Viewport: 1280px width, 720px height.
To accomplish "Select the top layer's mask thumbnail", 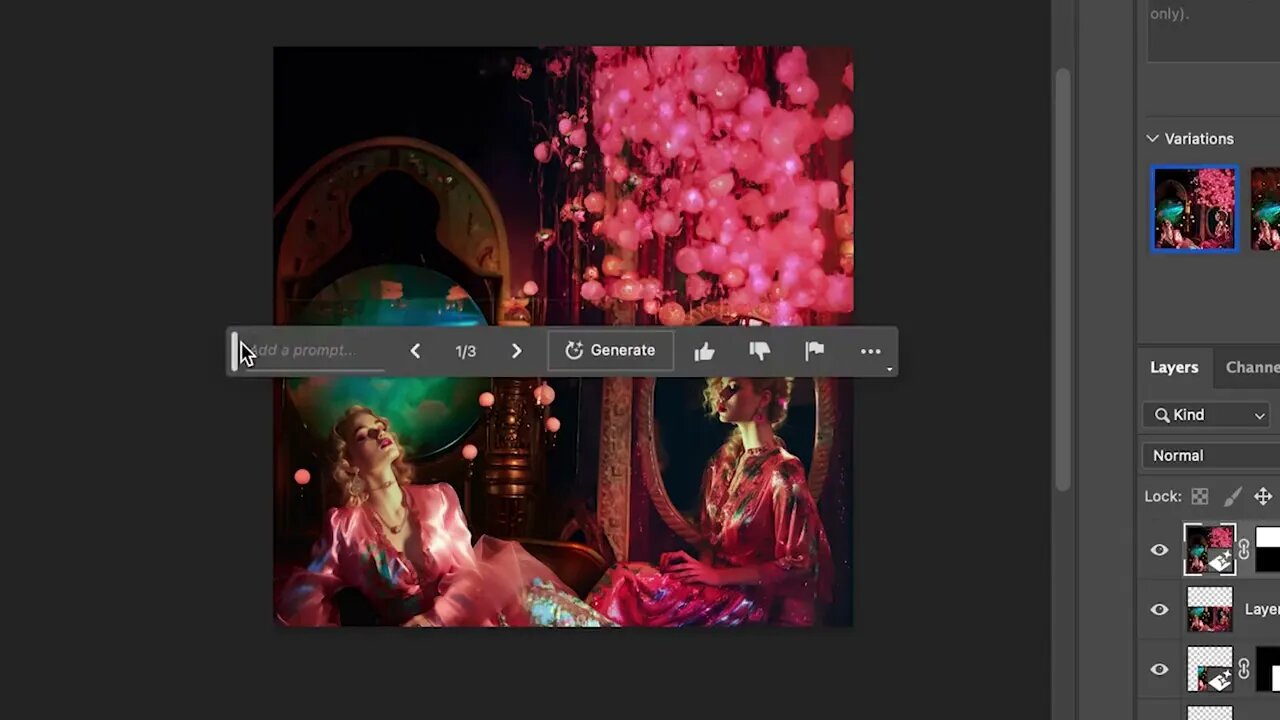I will (1268, 550).
